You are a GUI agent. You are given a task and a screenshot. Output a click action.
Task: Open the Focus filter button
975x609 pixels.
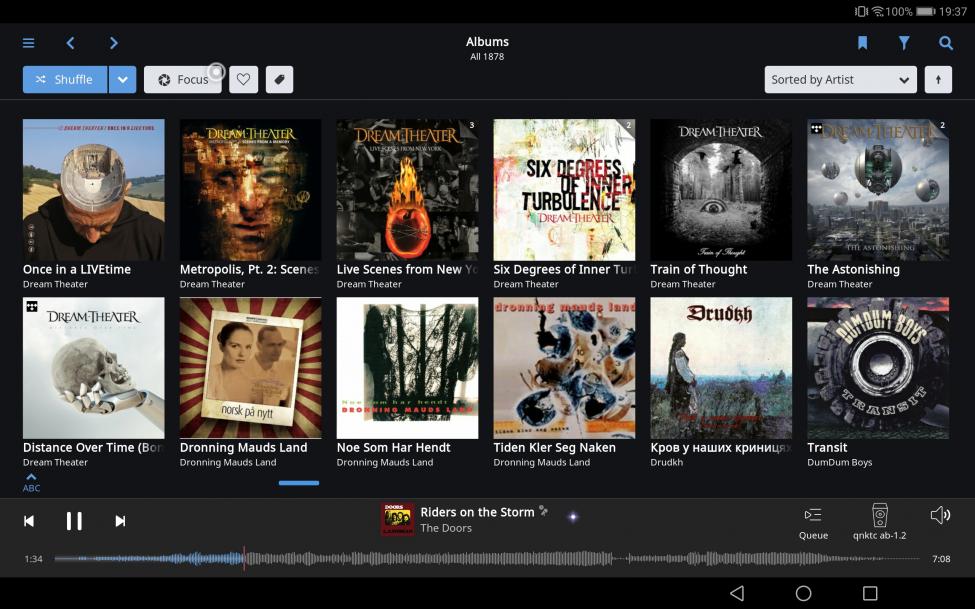(x=183, y=80)
